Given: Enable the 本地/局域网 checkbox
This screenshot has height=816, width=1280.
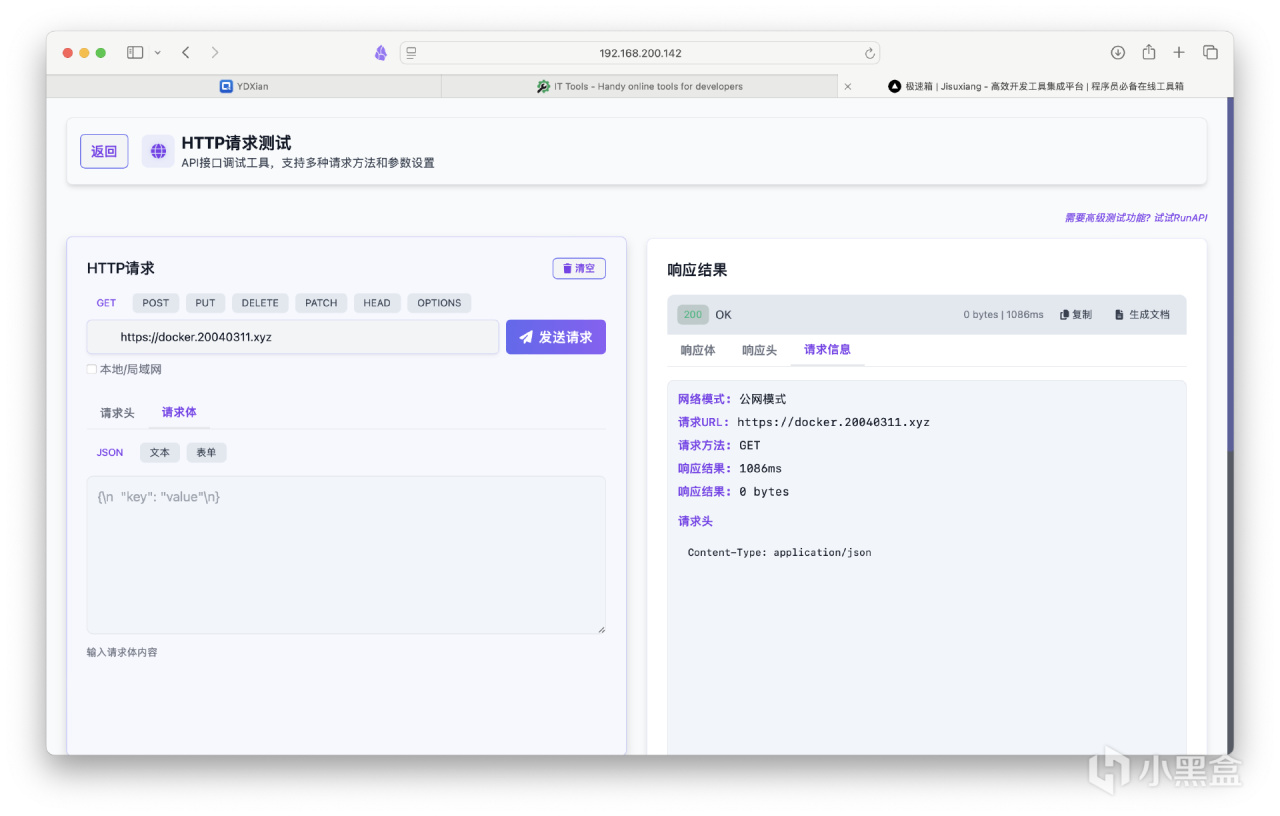Looking at the screenshot, I should click(92, 369).
